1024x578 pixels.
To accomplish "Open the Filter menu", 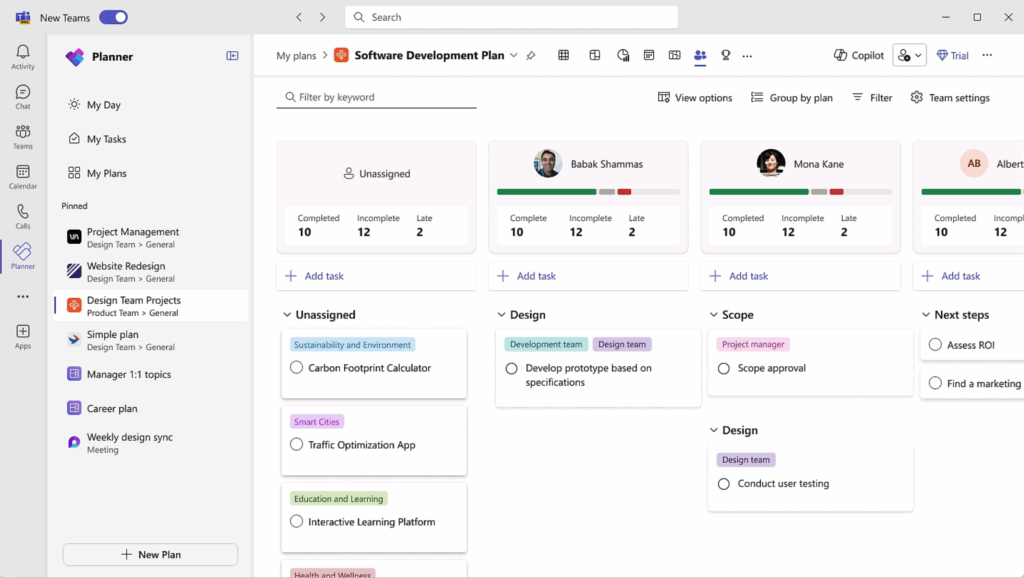I will 872,98.
